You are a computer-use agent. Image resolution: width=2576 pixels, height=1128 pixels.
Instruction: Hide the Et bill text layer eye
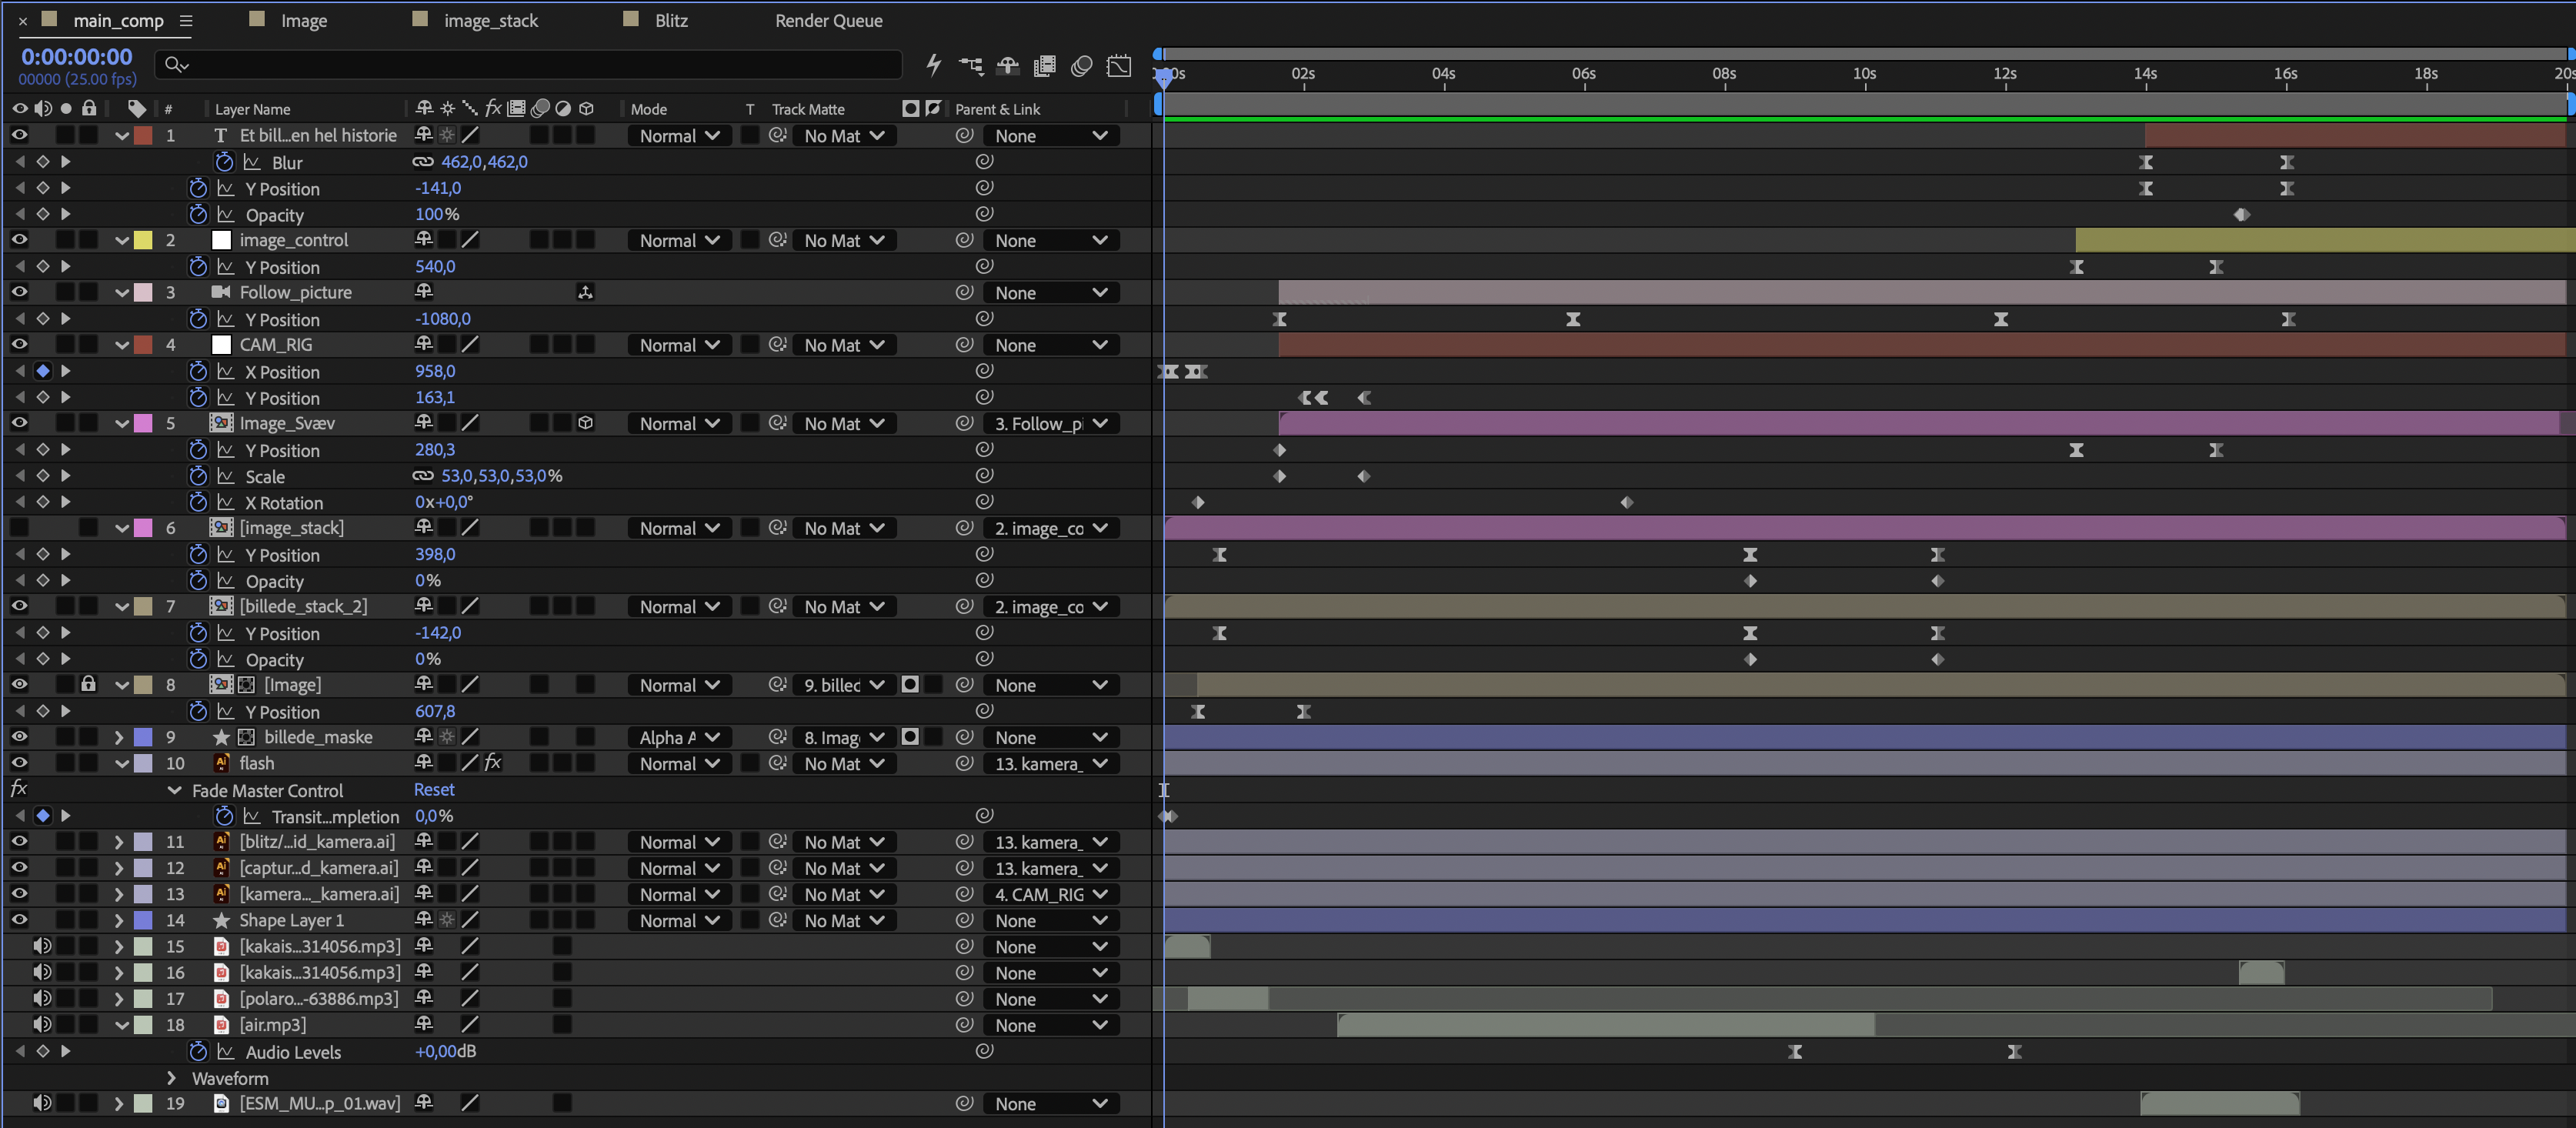pyautogui.click(x=19, y=135)
